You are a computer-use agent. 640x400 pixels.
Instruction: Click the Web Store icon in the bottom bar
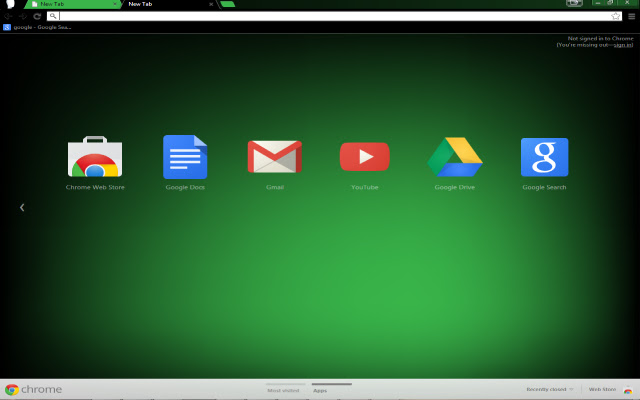pyautogui.click(x=628, y=390)
